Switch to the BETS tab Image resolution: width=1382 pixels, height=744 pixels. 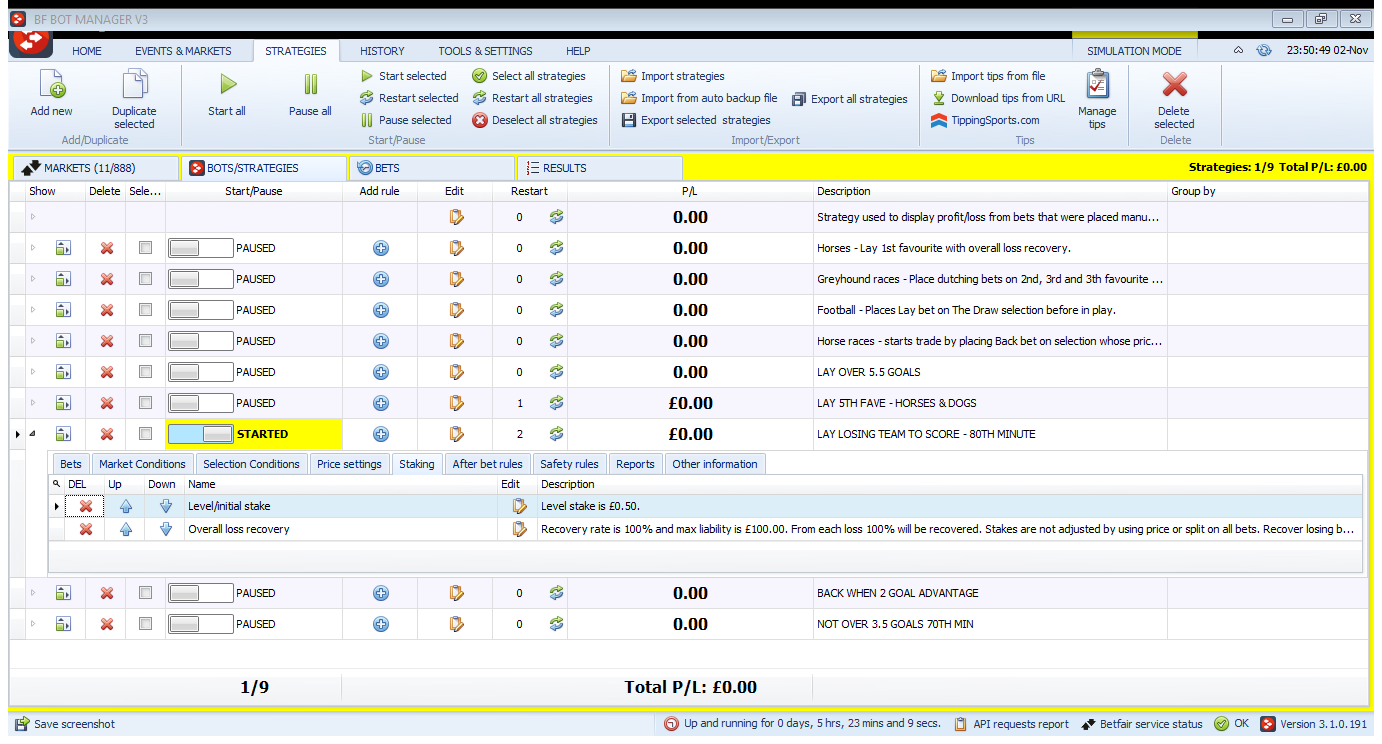coord(432,168)
